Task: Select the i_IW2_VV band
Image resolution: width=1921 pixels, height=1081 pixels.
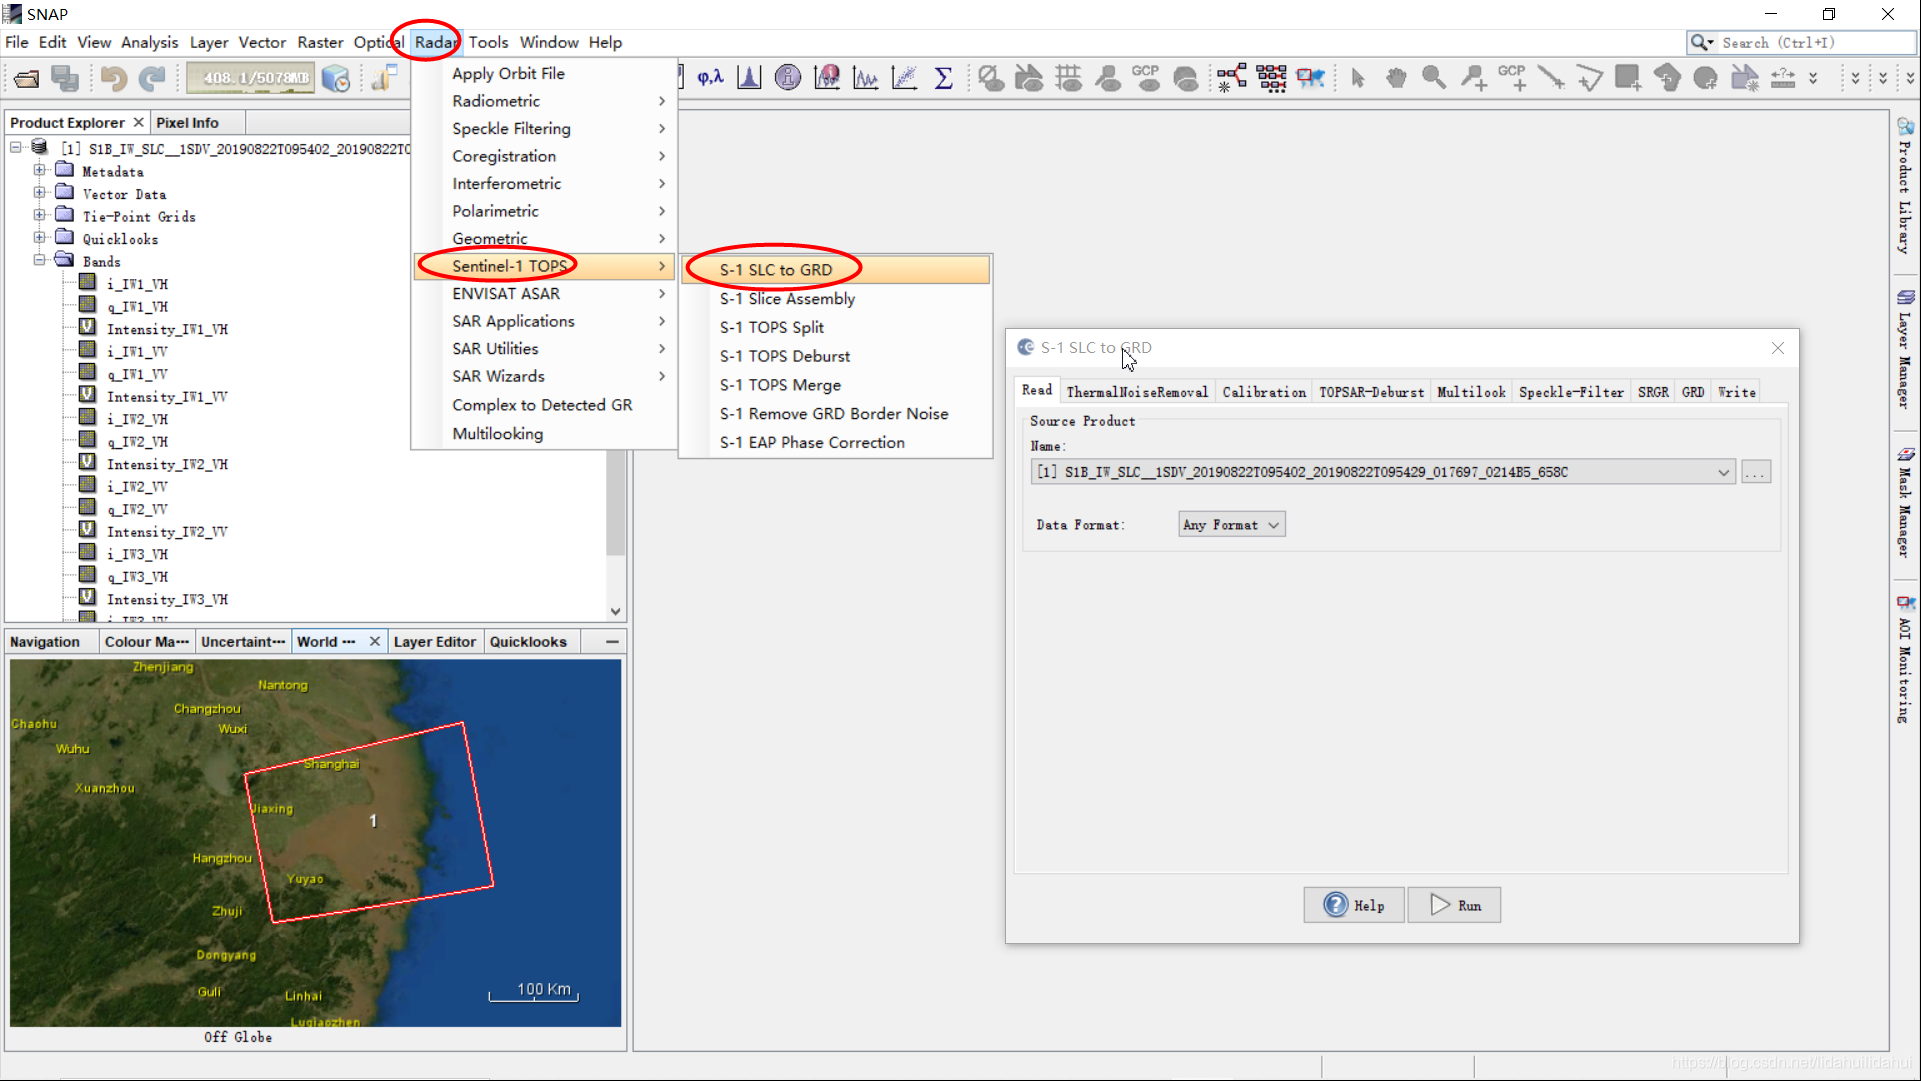Action: coord(137,487)
